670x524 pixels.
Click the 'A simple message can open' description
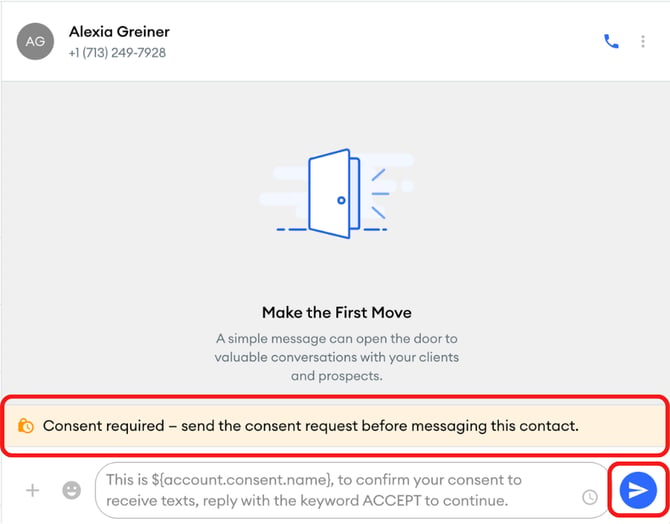click(x=337, y=357)
